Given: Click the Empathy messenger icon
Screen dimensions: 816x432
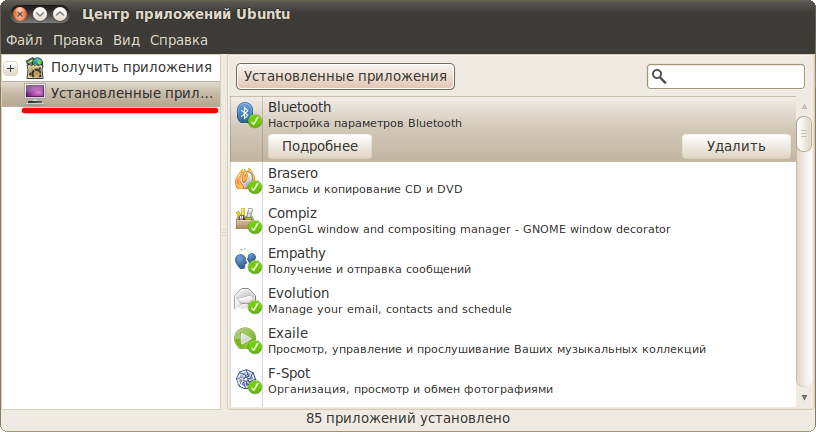Looking at the screenshot, I should click(248, 261).
